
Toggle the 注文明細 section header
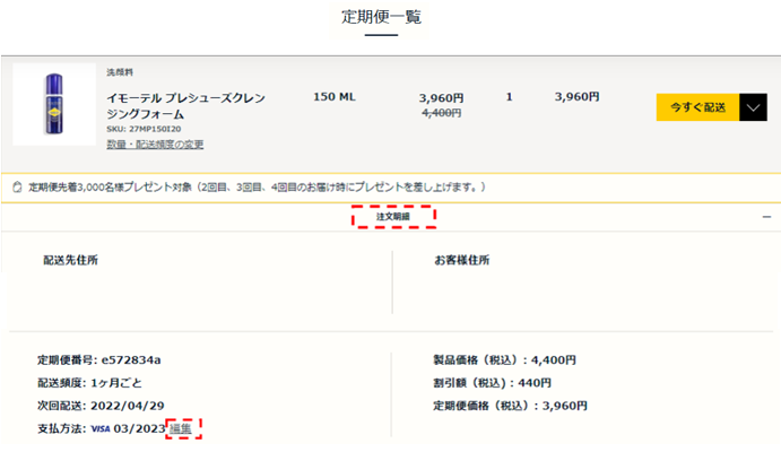click(393, 217)
